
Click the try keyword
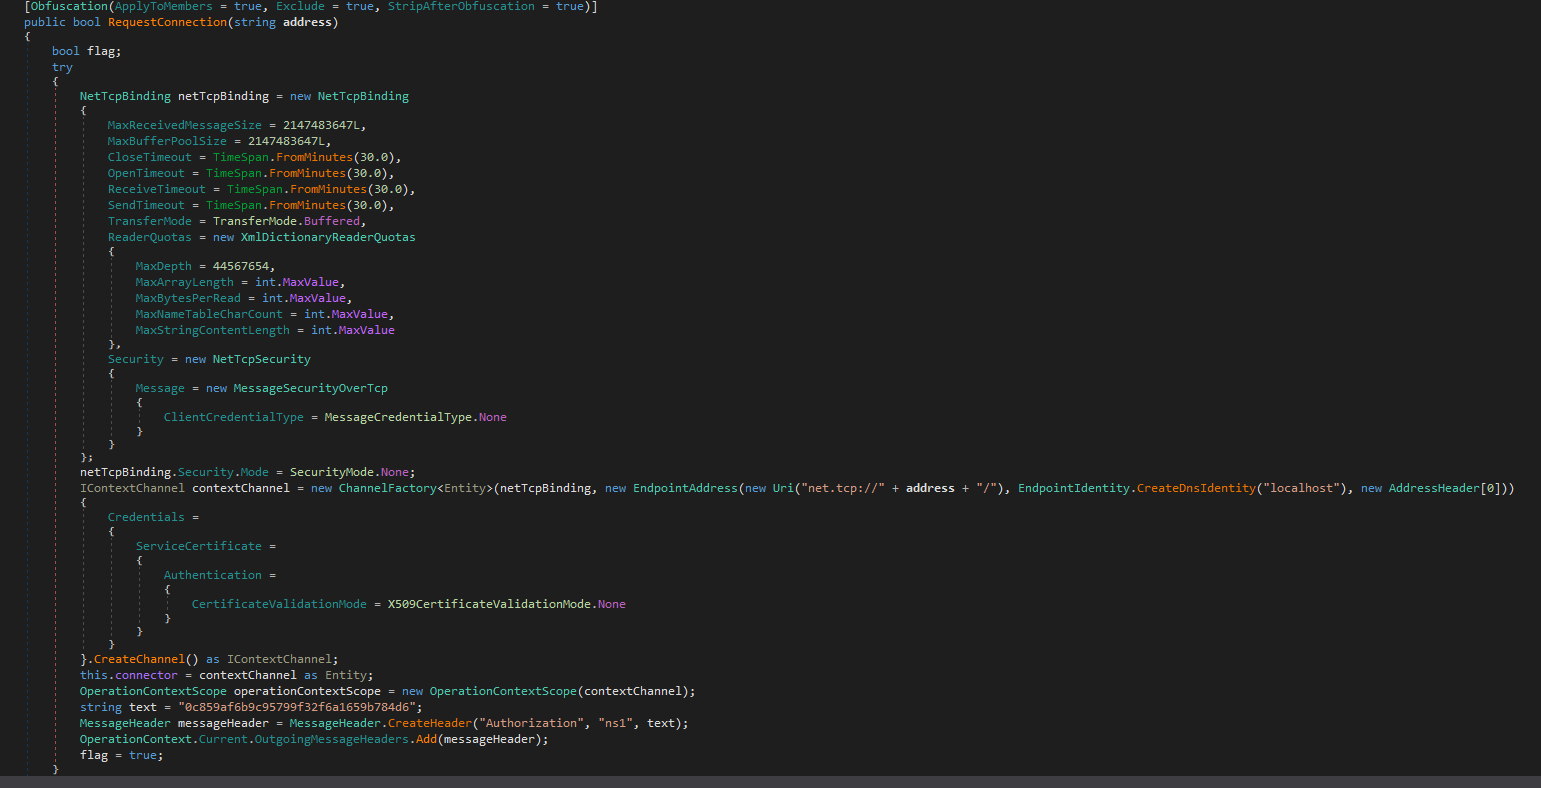[x=62, y=67]
